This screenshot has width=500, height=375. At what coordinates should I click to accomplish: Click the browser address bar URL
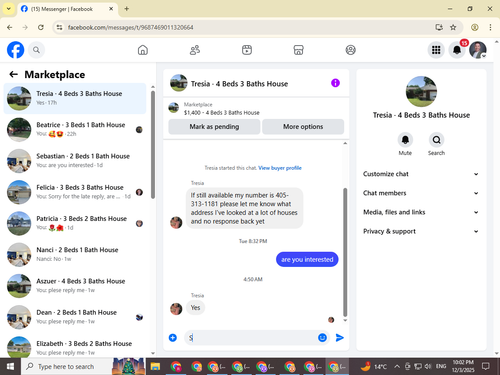coord(131,27)
